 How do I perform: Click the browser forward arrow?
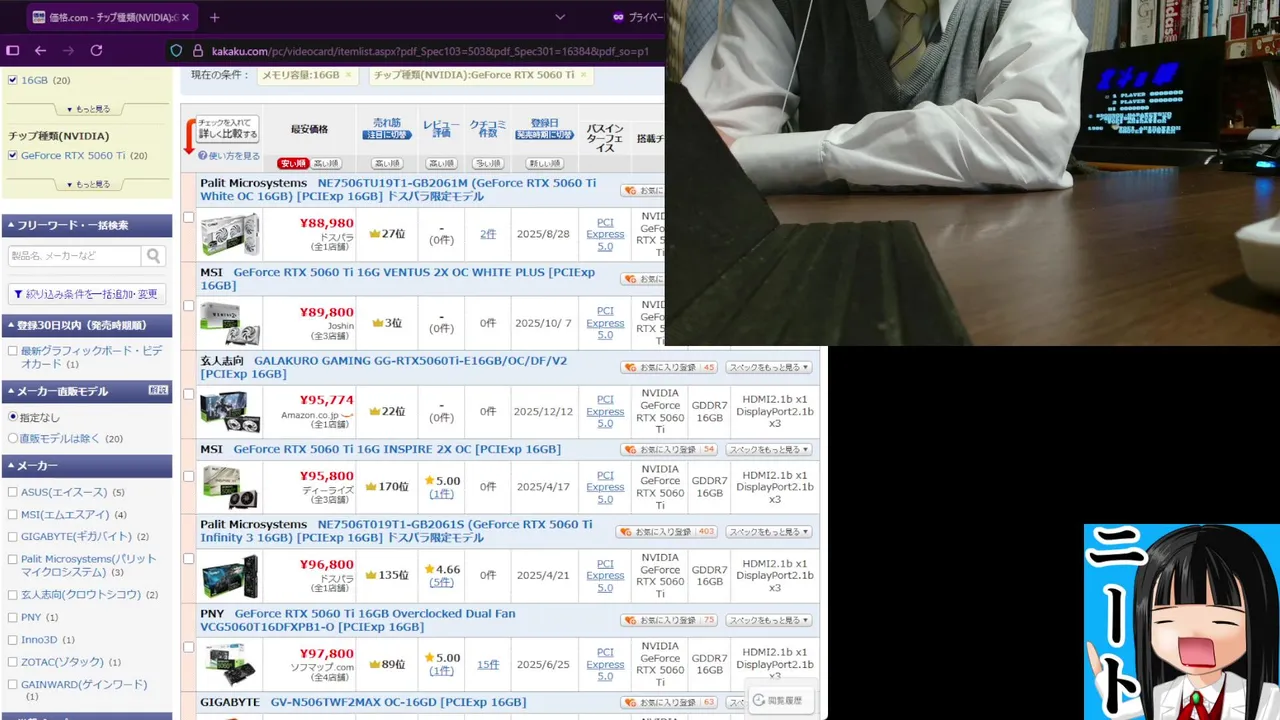68,50
